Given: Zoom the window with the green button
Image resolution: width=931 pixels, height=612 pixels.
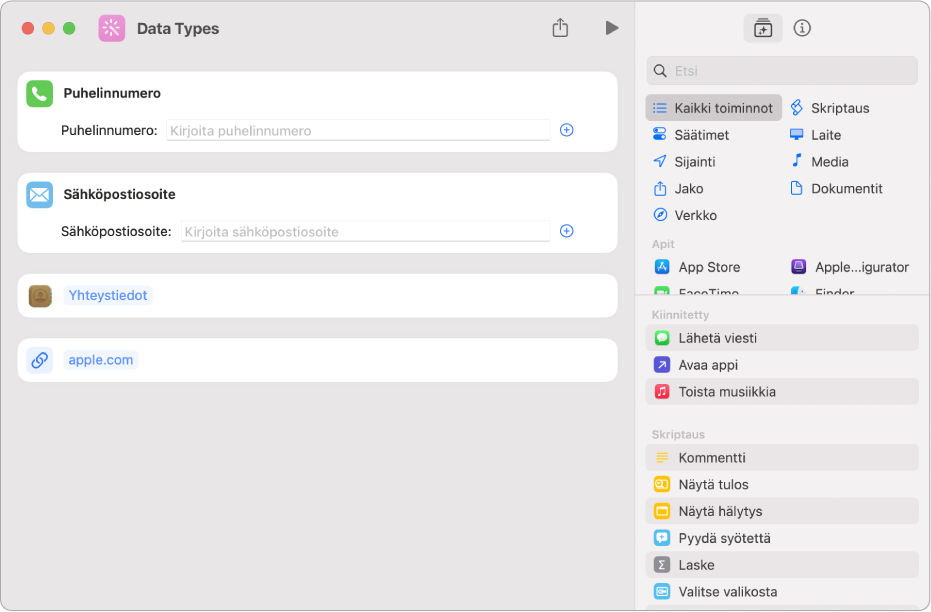Looking at the screenshot, I should 69,28.
